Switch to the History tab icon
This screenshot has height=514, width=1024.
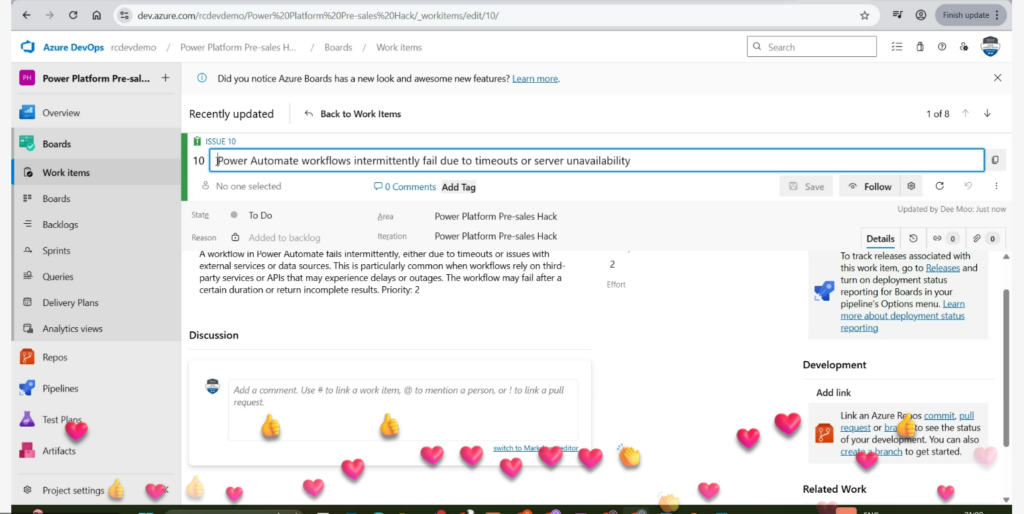(913, 238)
